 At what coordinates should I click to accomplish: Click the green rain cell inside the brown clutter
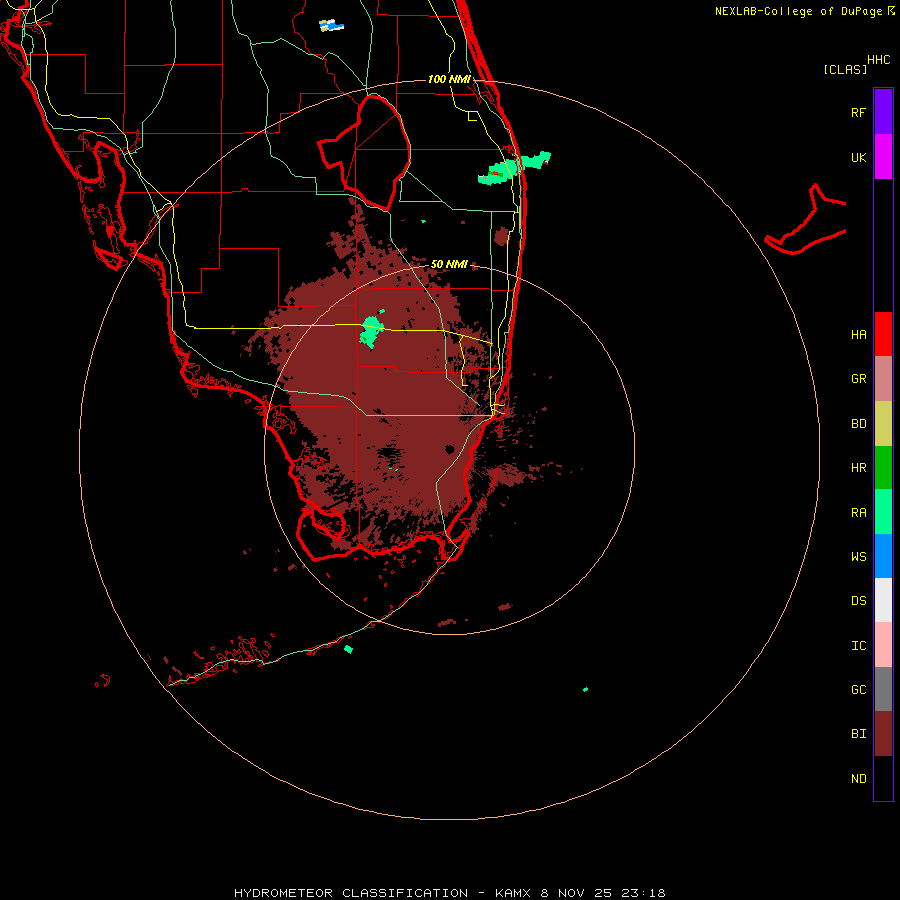click(x=371, y=329)
